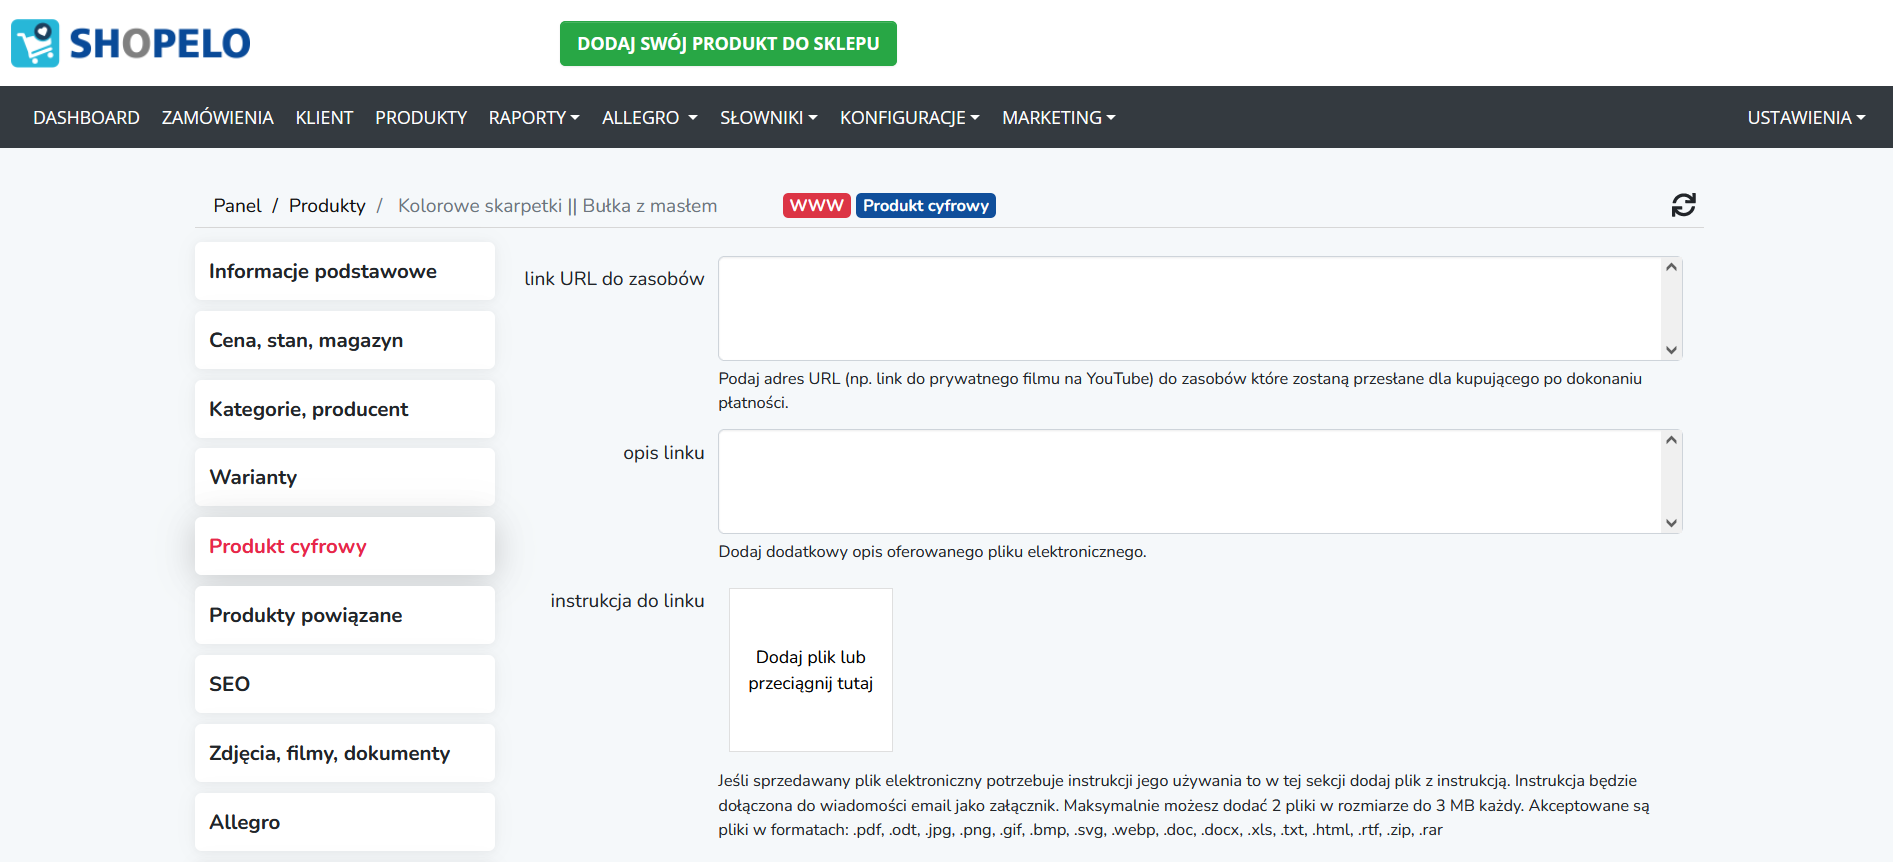Image resolution: width=1893 pixels, height=862 pixels.
Task: Switch to the SEO section
Action: pos(345,684)
